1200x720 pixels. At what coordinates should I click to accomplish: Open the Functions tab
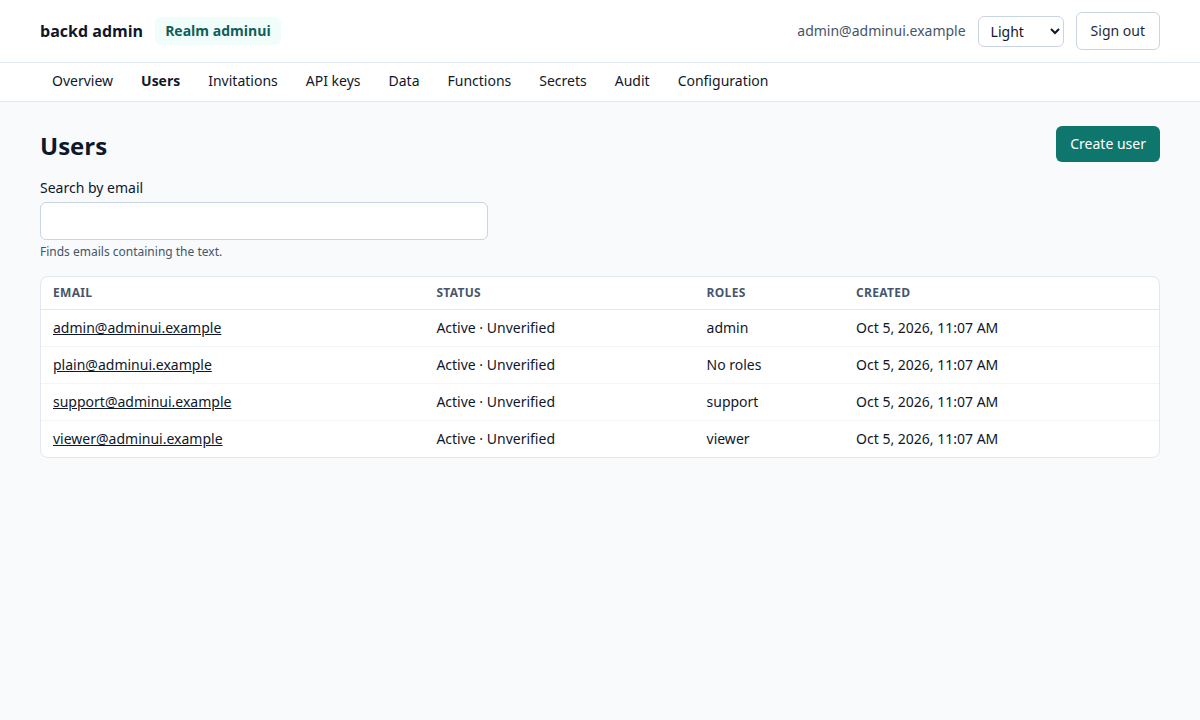tap(479, 81)
